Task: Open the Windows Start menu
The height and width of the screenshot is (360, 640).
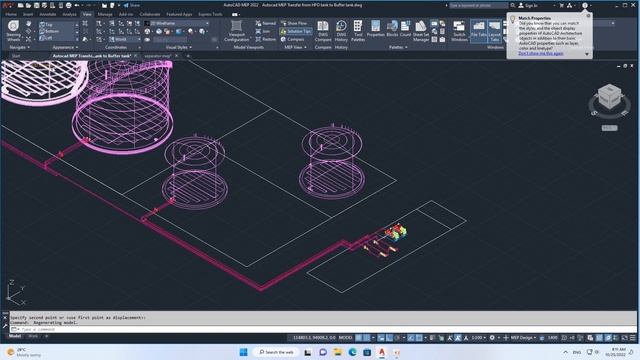Action: point(244,352)
